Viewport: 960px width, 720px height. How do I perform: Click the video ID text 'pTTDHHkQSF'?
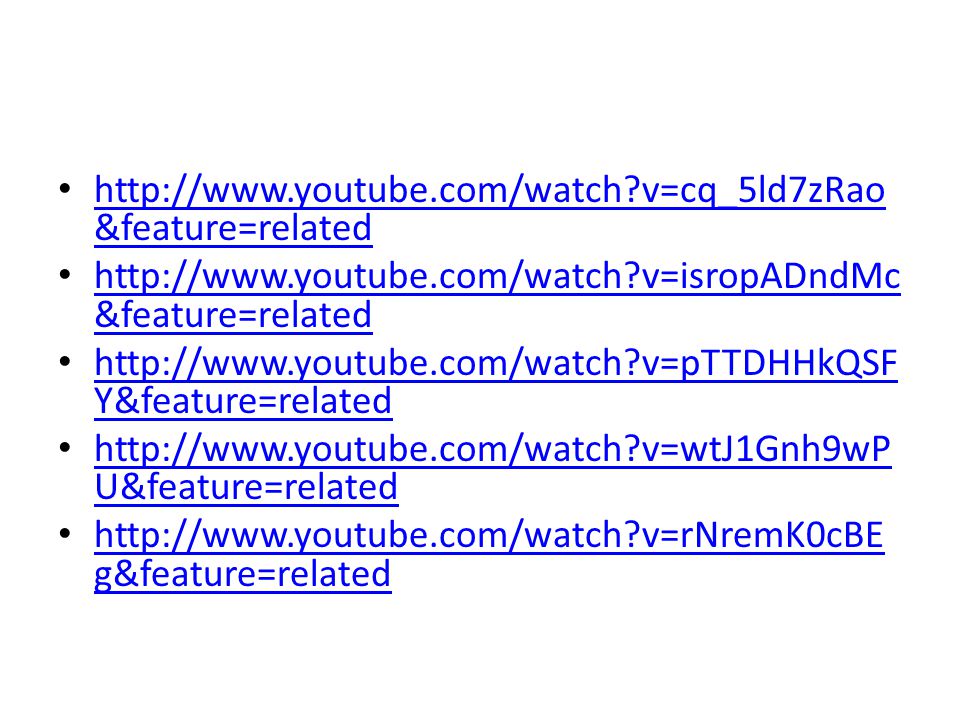point(789,363)
